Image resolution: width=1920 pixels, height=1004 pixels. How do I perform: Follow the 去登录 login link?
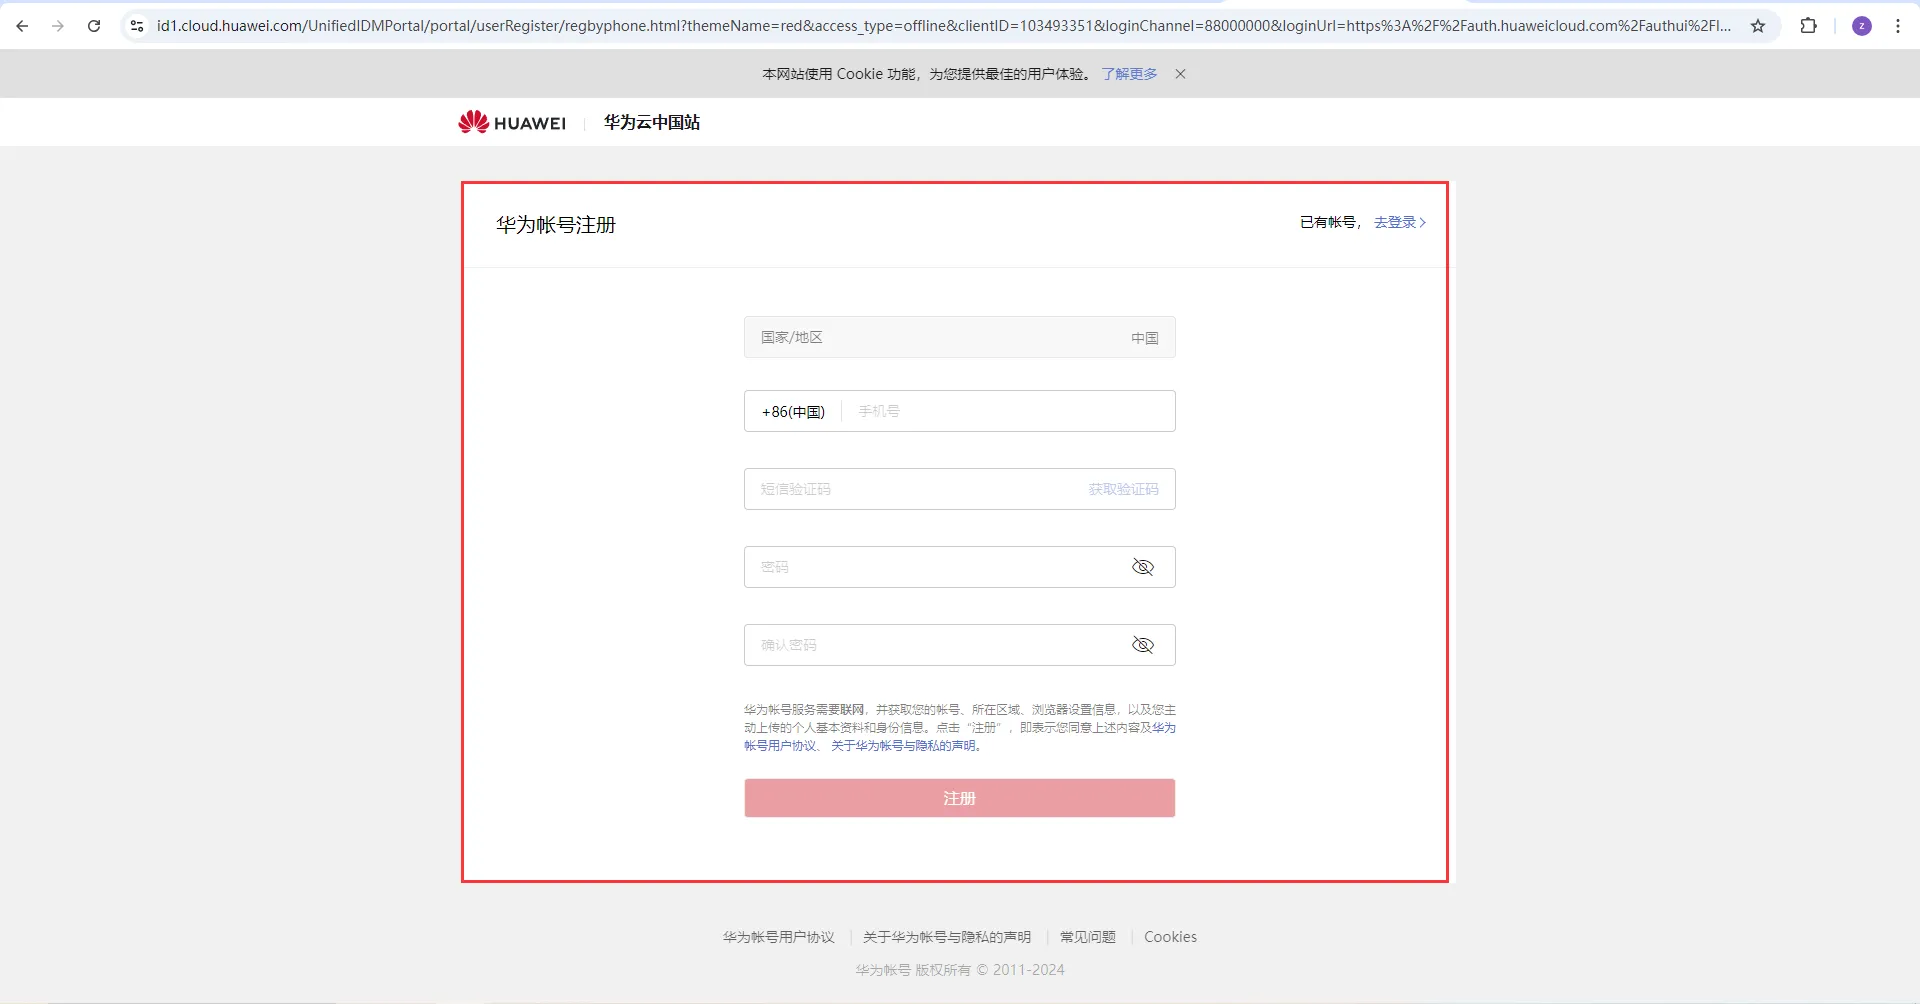[1400, 222]
